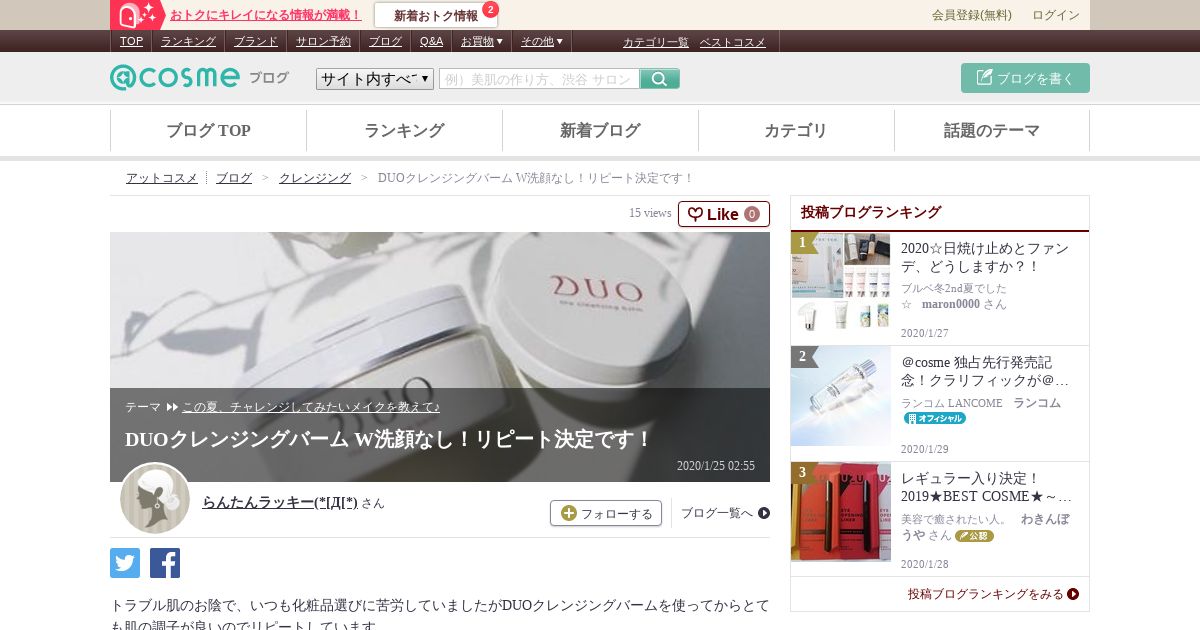
Task: Open the カテゴリ一覧 link
Action: click(656, 42)
